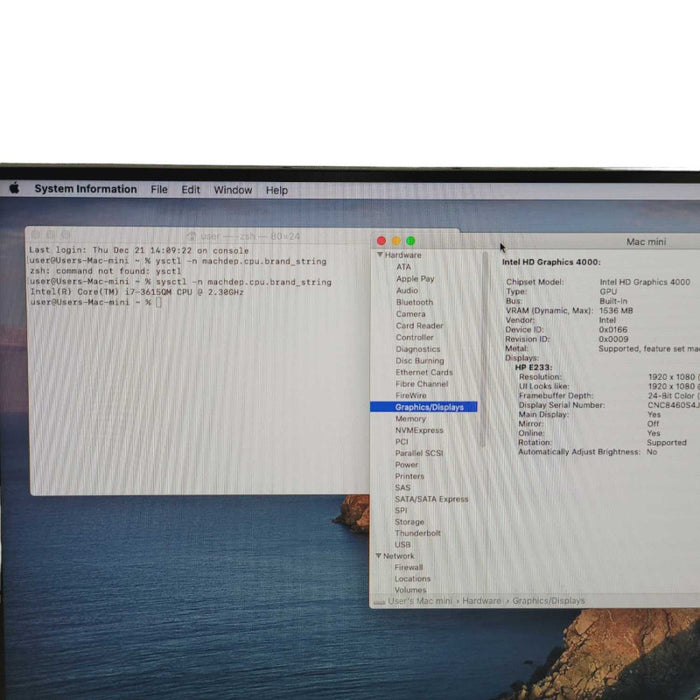Click the Device ID value 0x0166

(613, 329)
